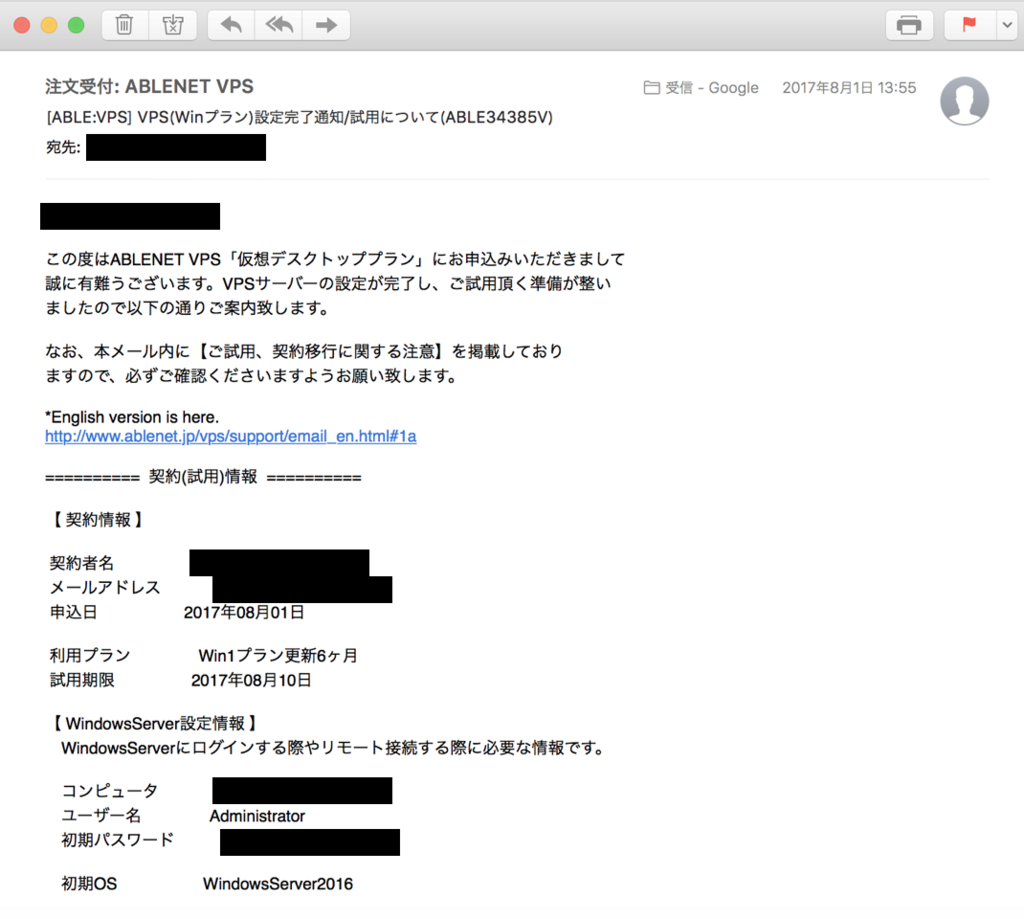Reply all using double-arrow icon

(279, 25)
